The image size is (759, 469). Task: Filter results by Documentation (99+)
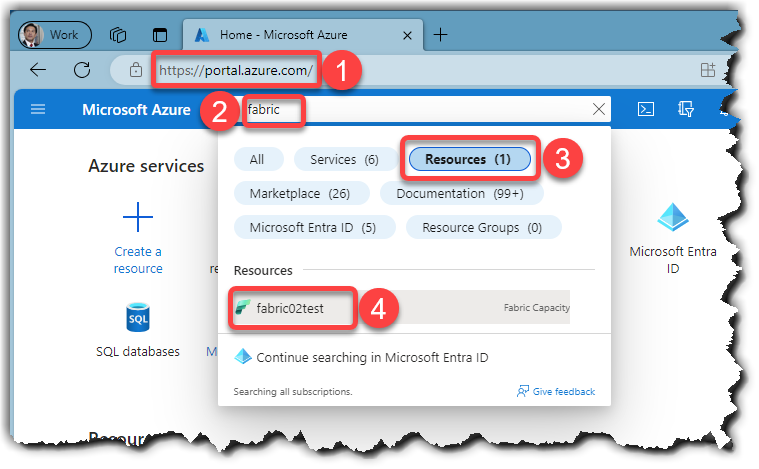[460, 194]
